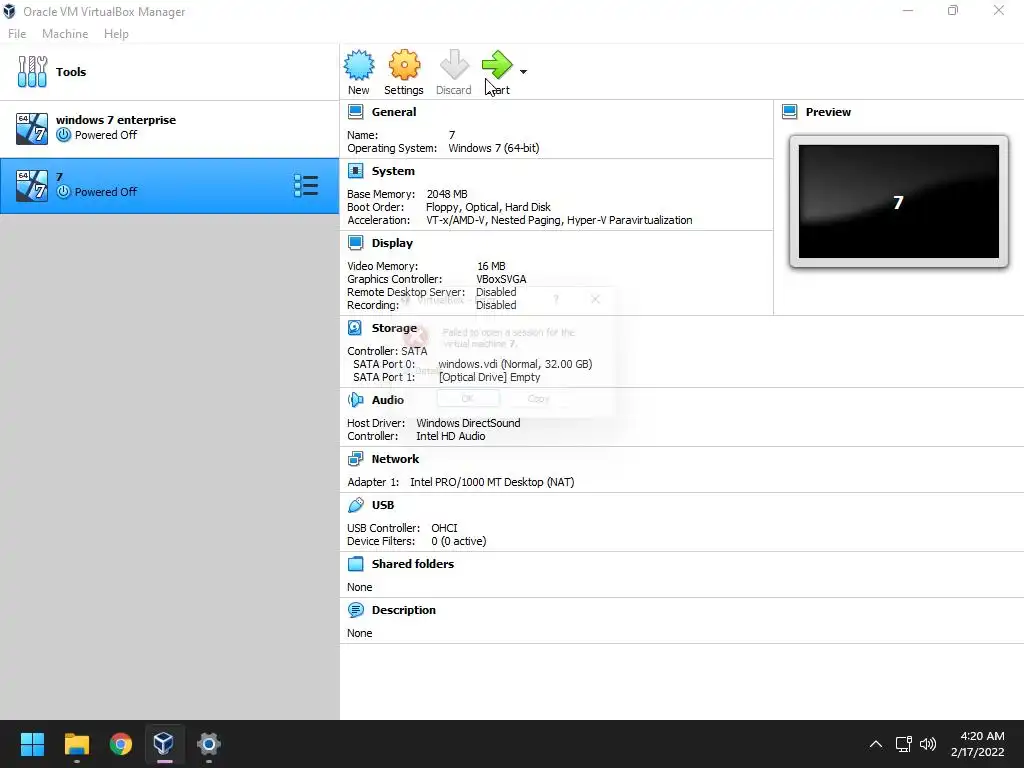Open the USB section heading
The height and width of the screenshot is (768, 1024).
tap(383, 505)
